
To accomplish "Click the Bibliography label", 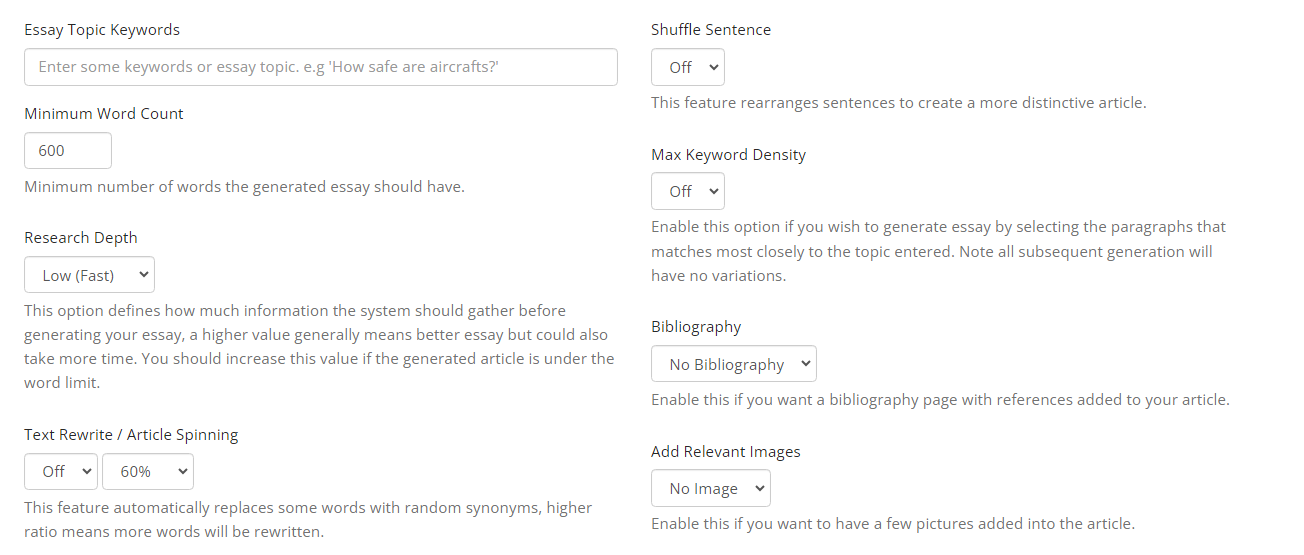I will [x=696, y=327].
